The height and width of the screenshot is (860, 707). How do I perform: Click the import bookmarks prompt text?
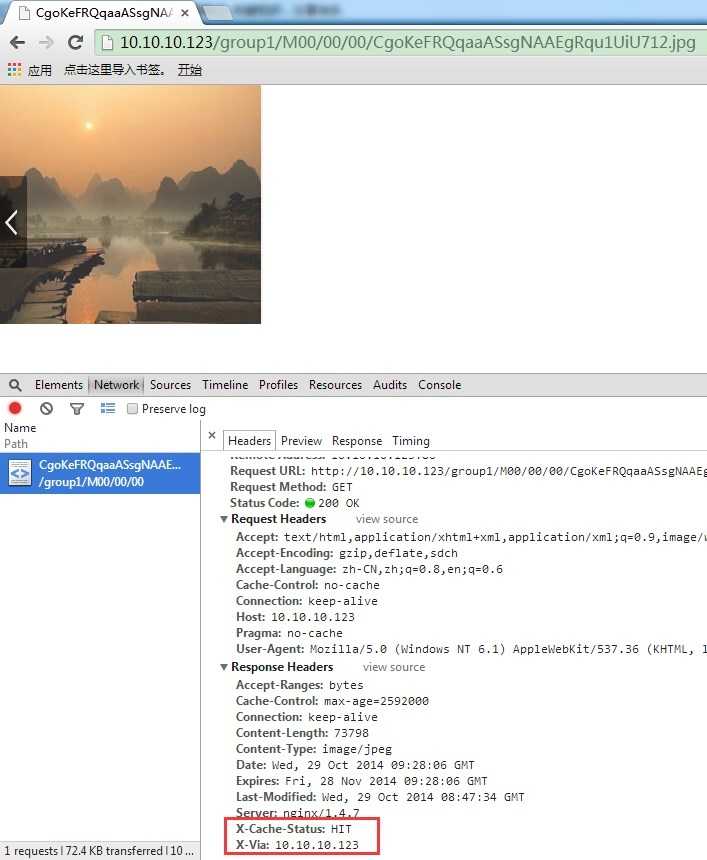pyautogui.click(x=114, y=70)
